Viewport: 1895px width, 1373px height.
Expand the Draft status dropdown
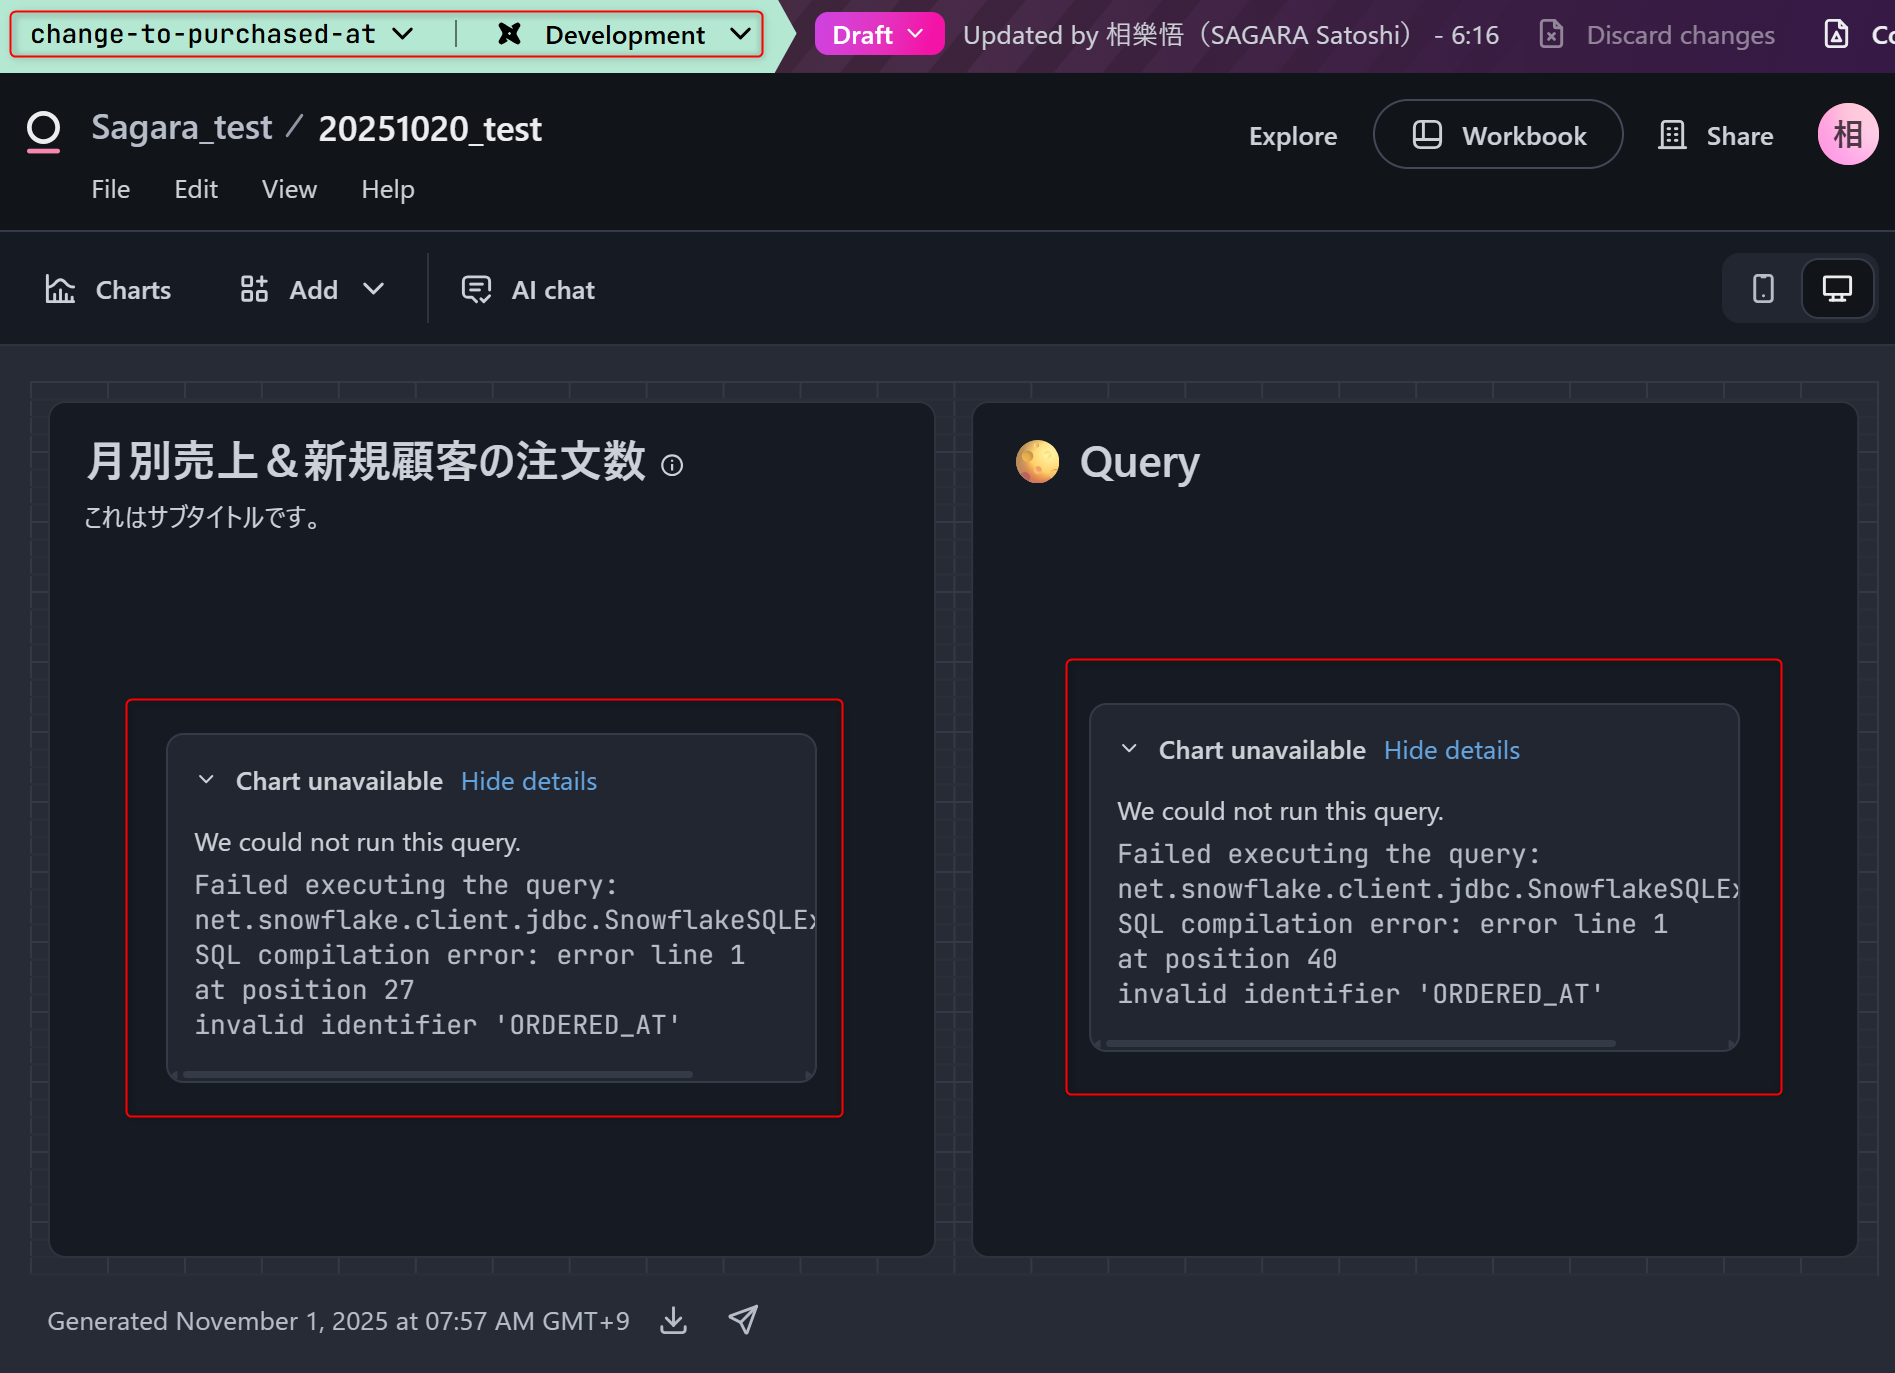(878, 35)
